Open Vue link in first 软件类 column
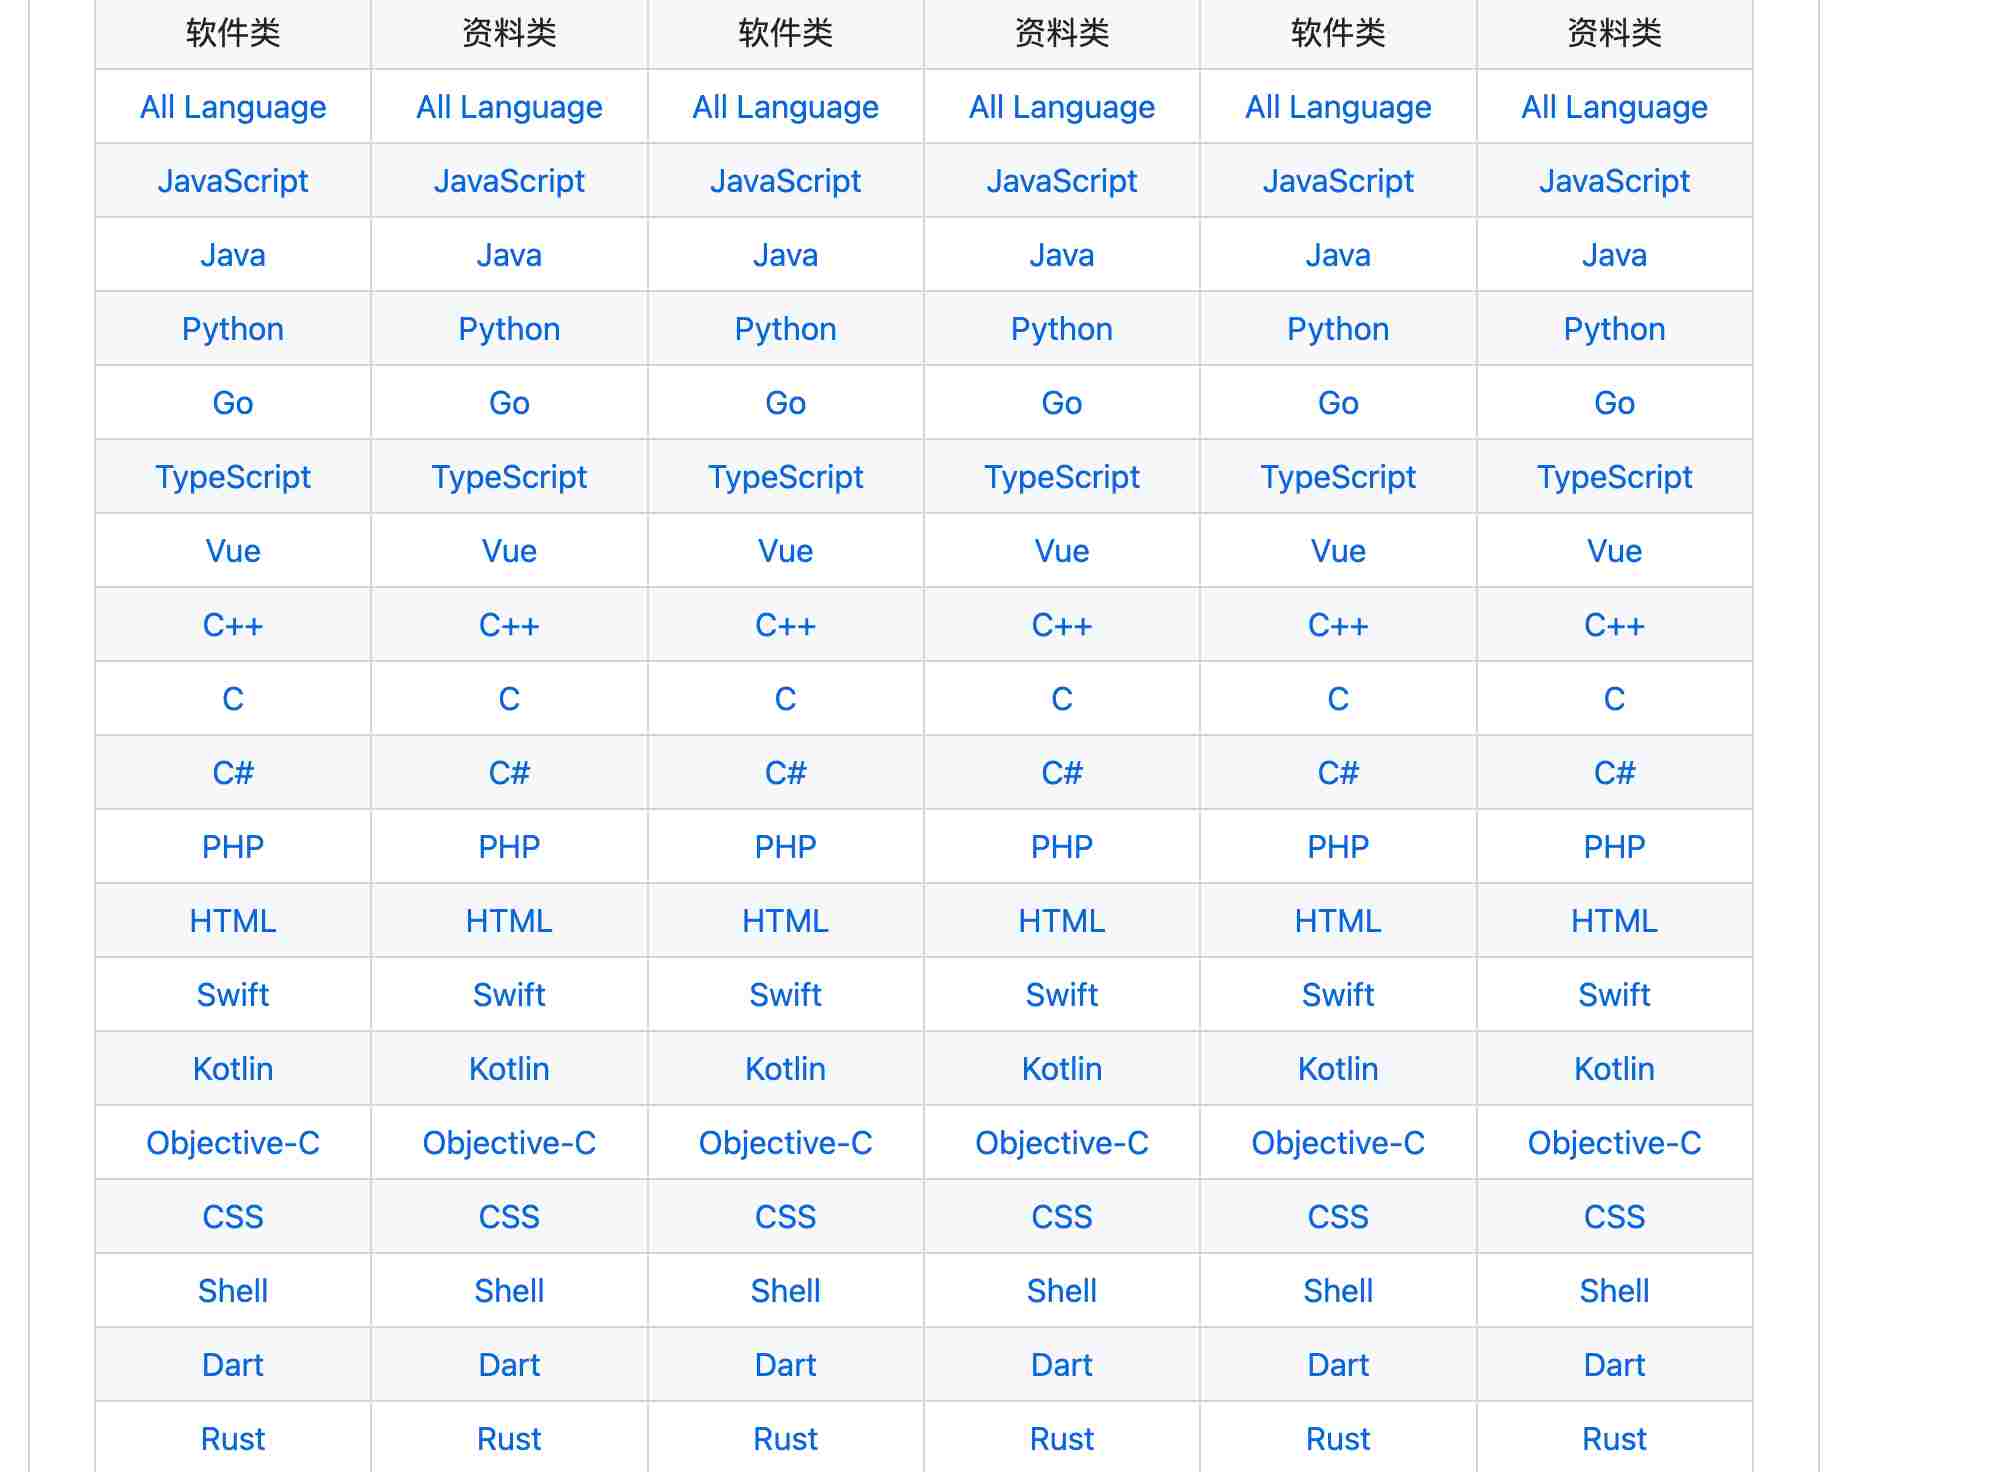 click(x=233, y=551)
